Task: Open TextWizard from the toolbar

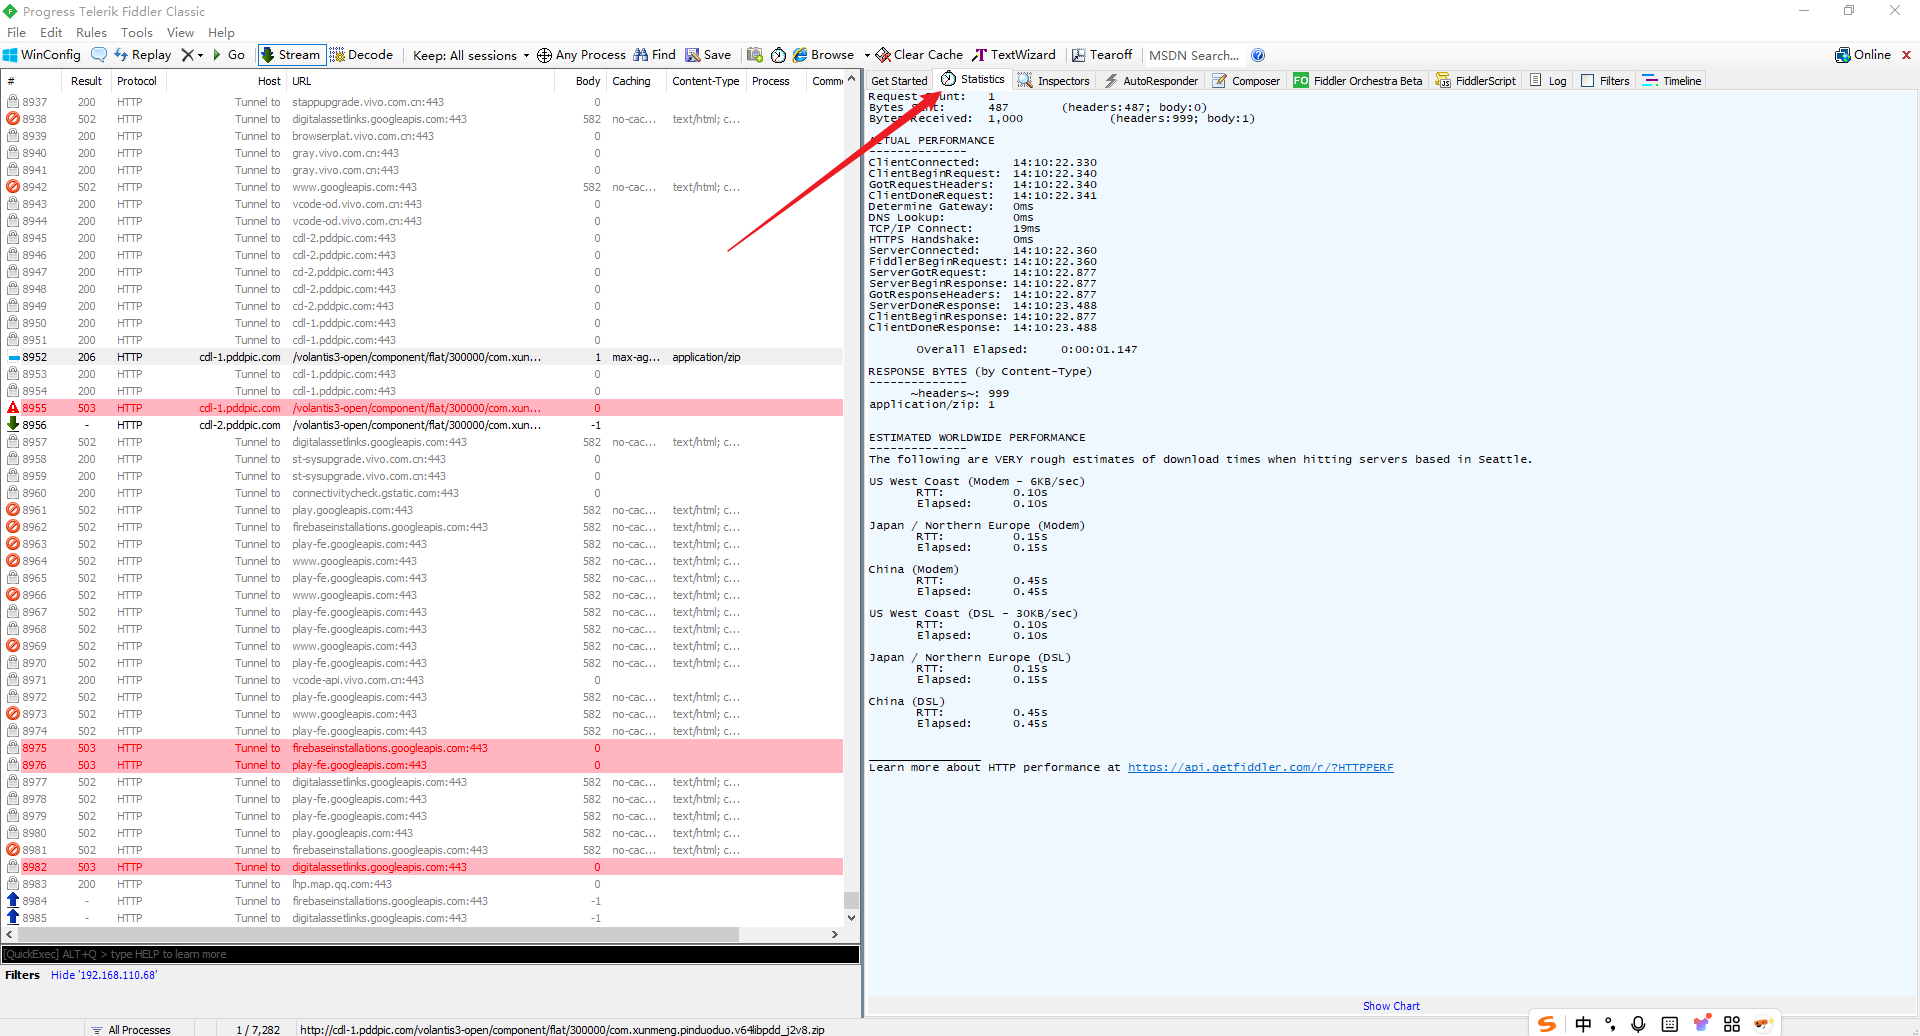Action: point(1014,55)
